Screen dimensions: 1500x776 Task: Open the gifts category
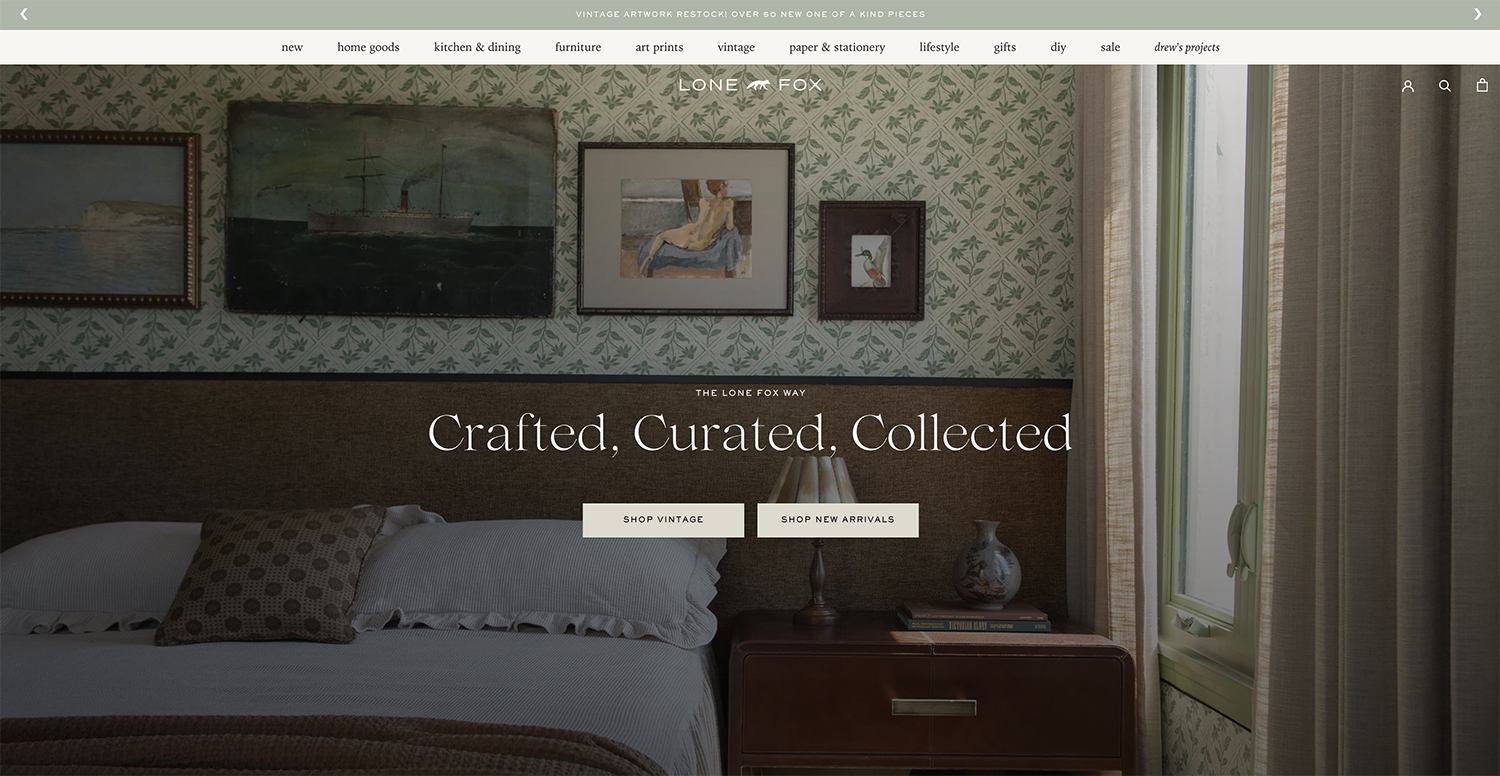1005,47
